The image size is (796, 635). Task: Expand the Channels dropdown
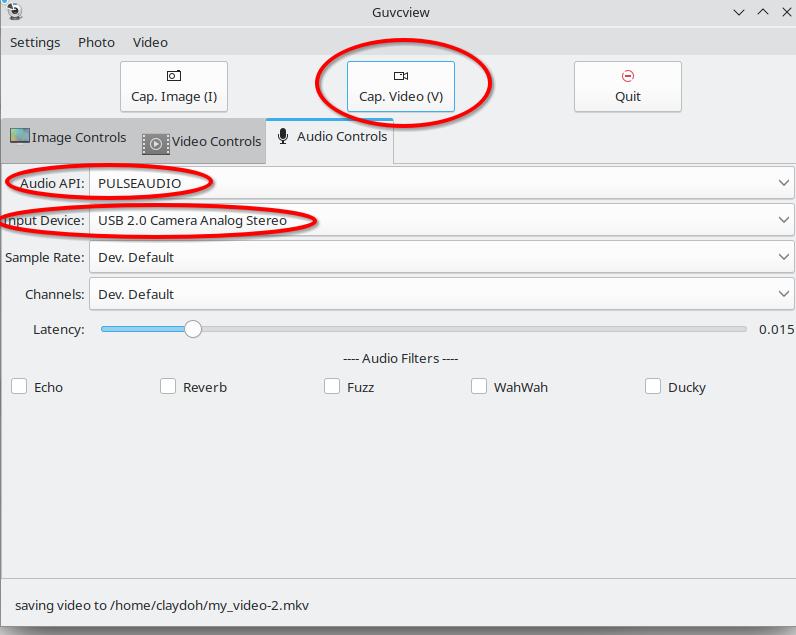point(440,294)
